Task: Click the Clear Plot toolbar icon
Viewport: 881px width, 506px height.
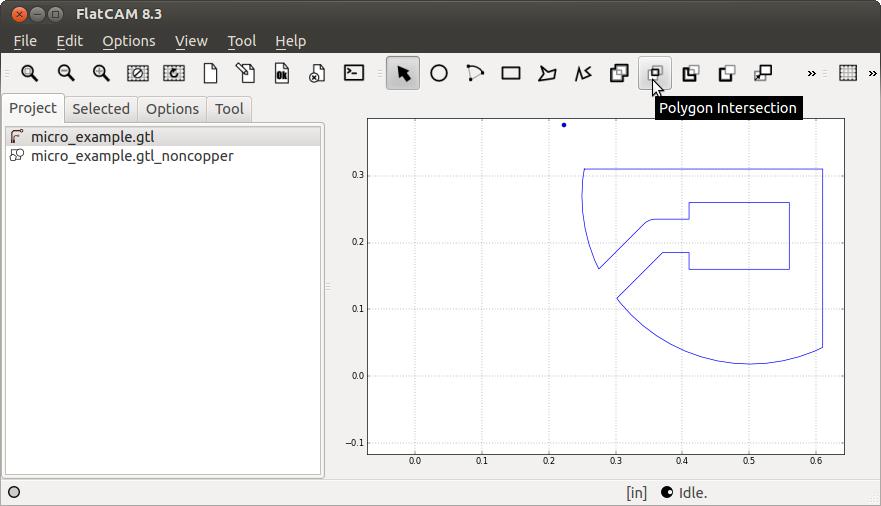Action: pos(138,73)
